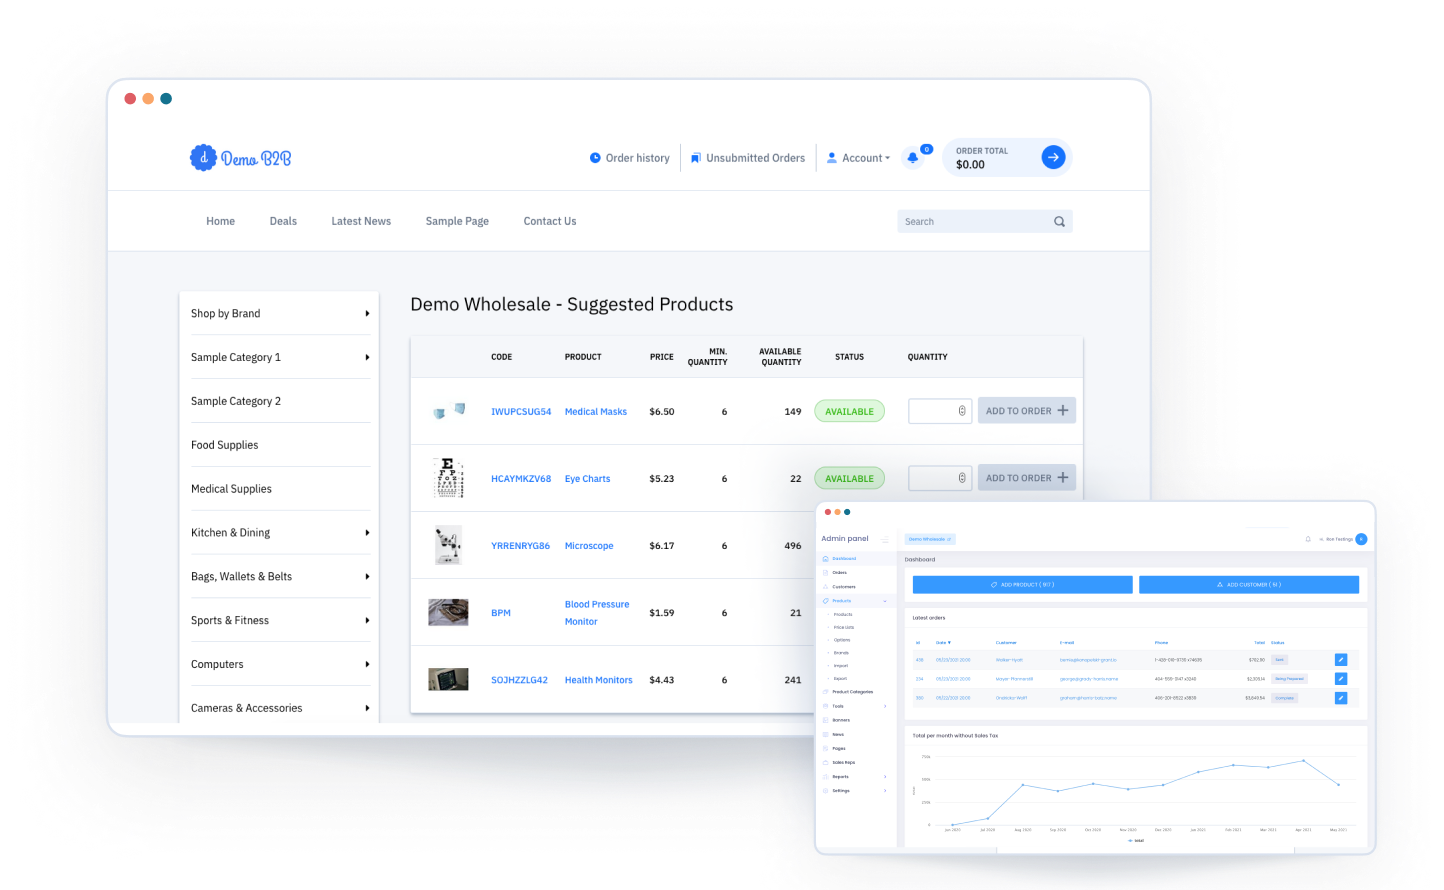Viewport: 1444px width, 890px height.
Task: Click the Add Product button in admin dashboard
Action: click(x=1022, y=585)
